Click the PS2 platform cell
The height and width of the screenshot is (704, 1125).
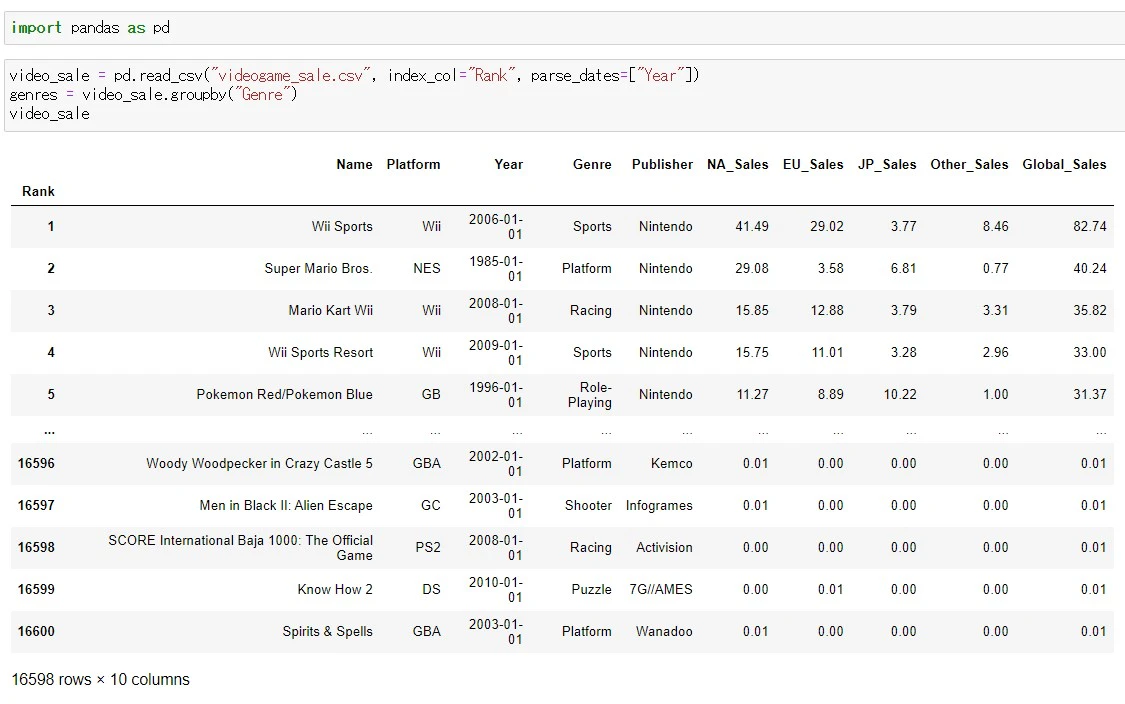428,548
